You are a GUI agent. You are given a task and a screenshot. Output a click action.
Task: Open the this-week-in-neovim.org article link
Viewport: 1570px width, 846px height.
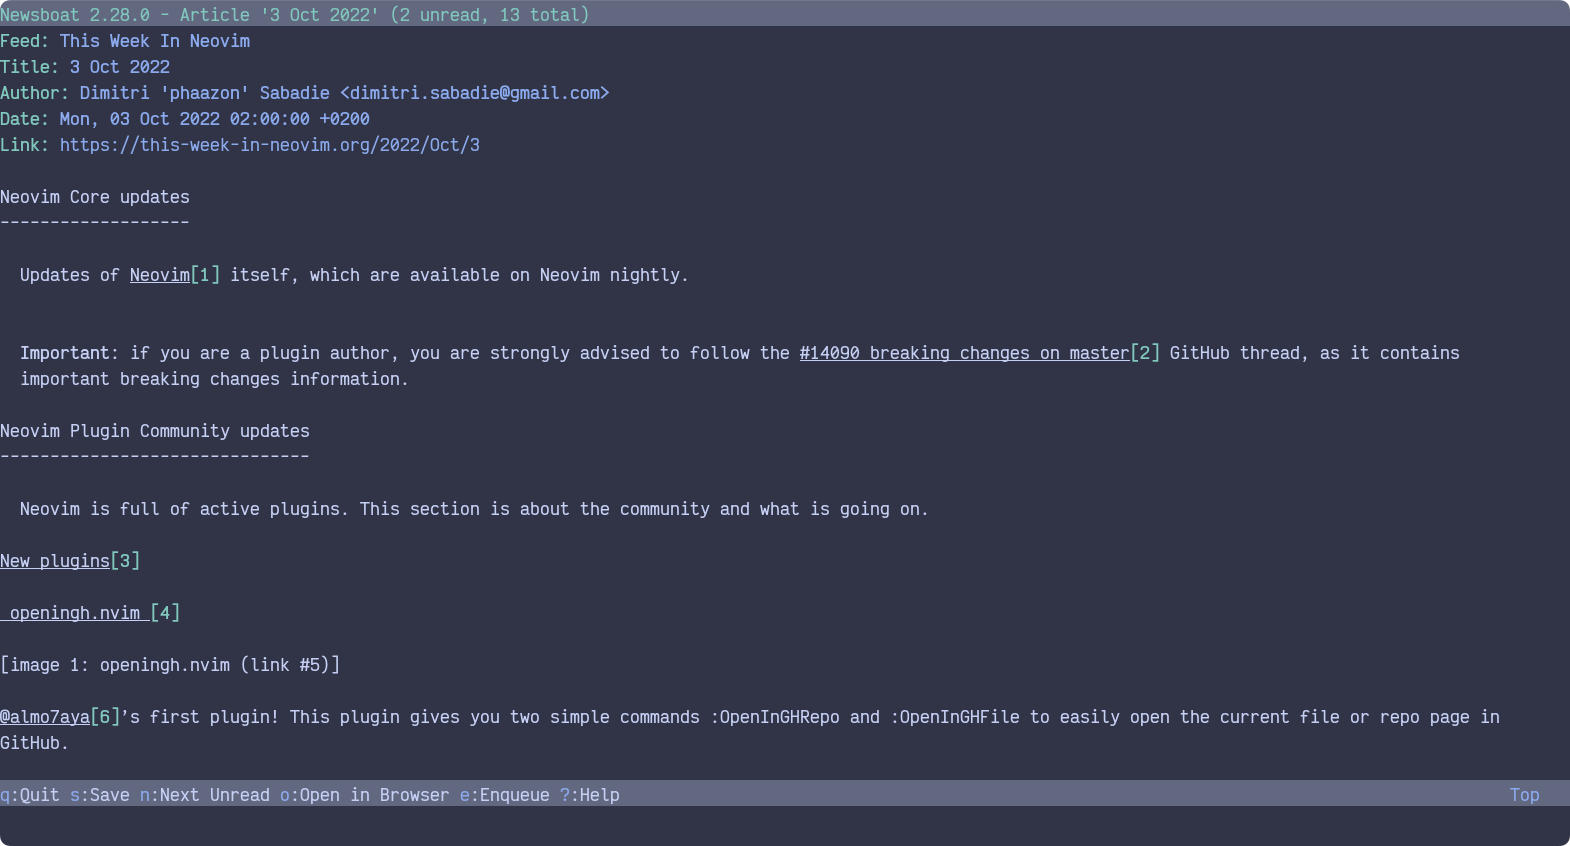(270, 145)
